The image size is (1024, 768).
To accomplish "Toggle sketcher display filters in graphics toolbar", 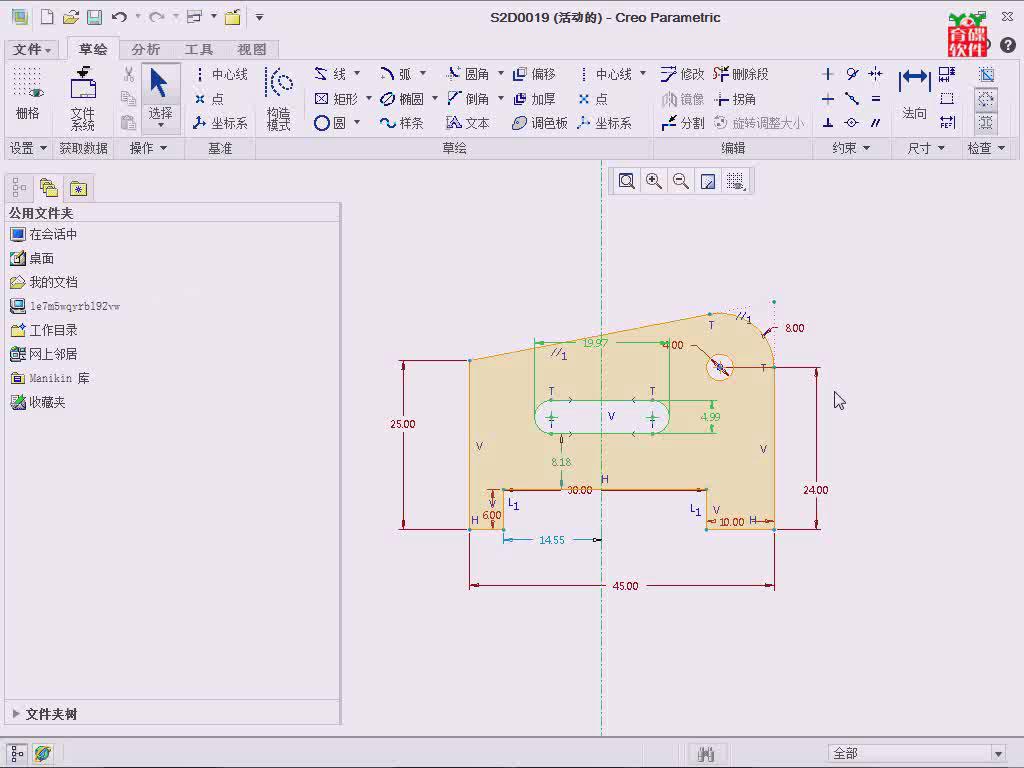I will pos(735,181).
